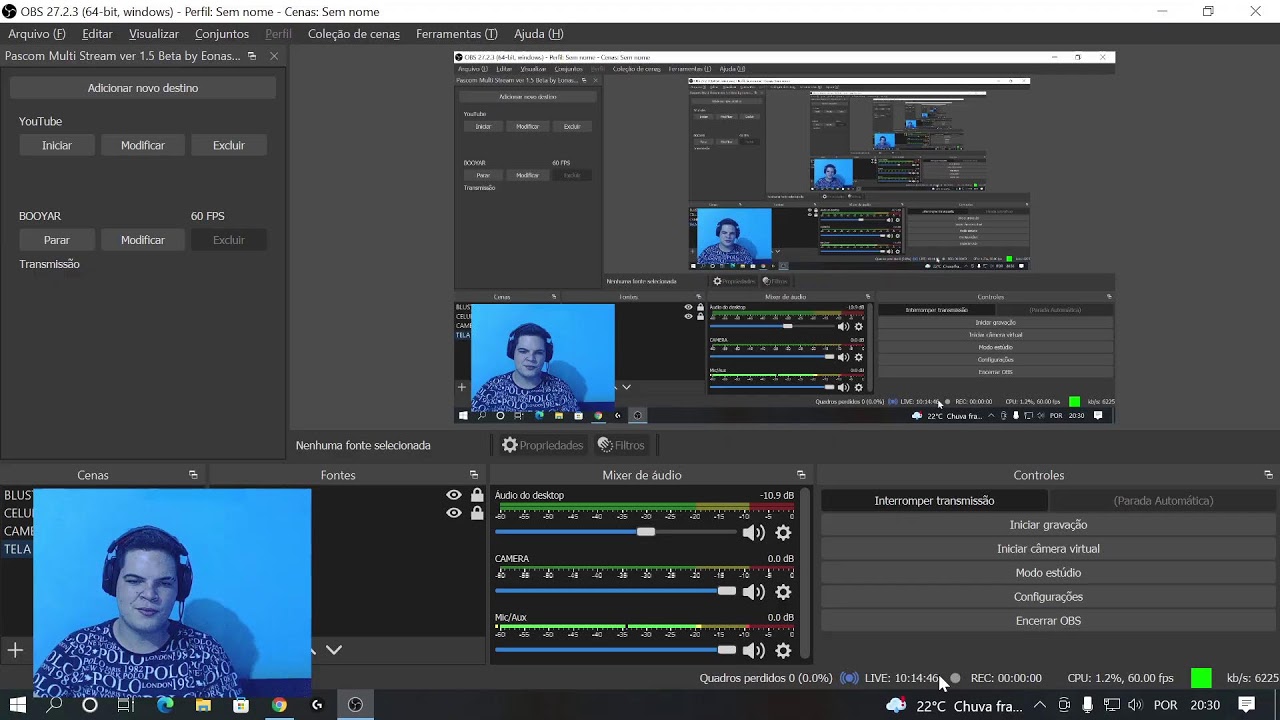This screenshot has width=1280, height=720.
Task: Move selected source down with chevron arrow
Action: 334,650
